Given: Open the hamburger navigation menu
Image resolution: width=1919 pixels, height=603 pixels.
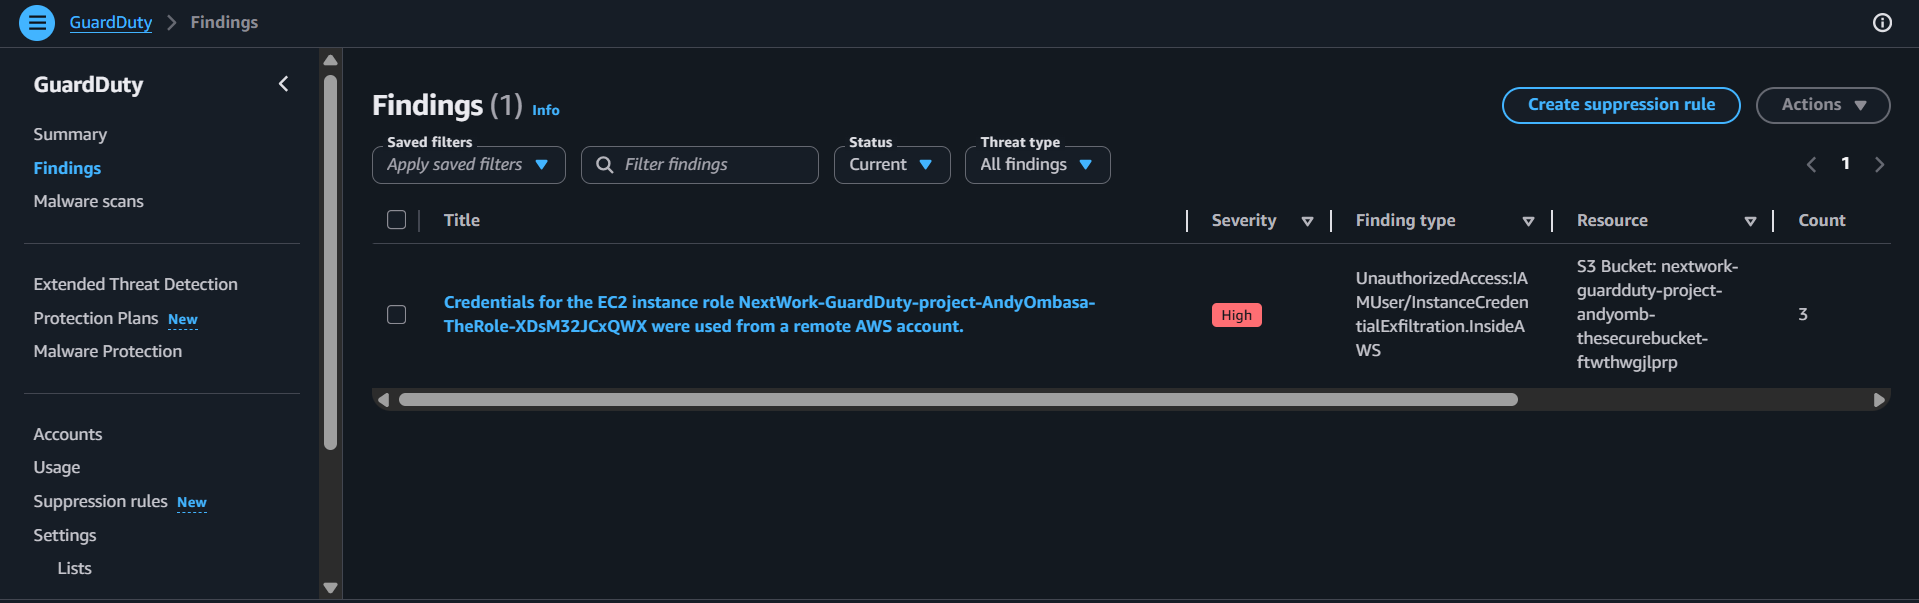Looking at the screenshot, I should pos(37,22).
